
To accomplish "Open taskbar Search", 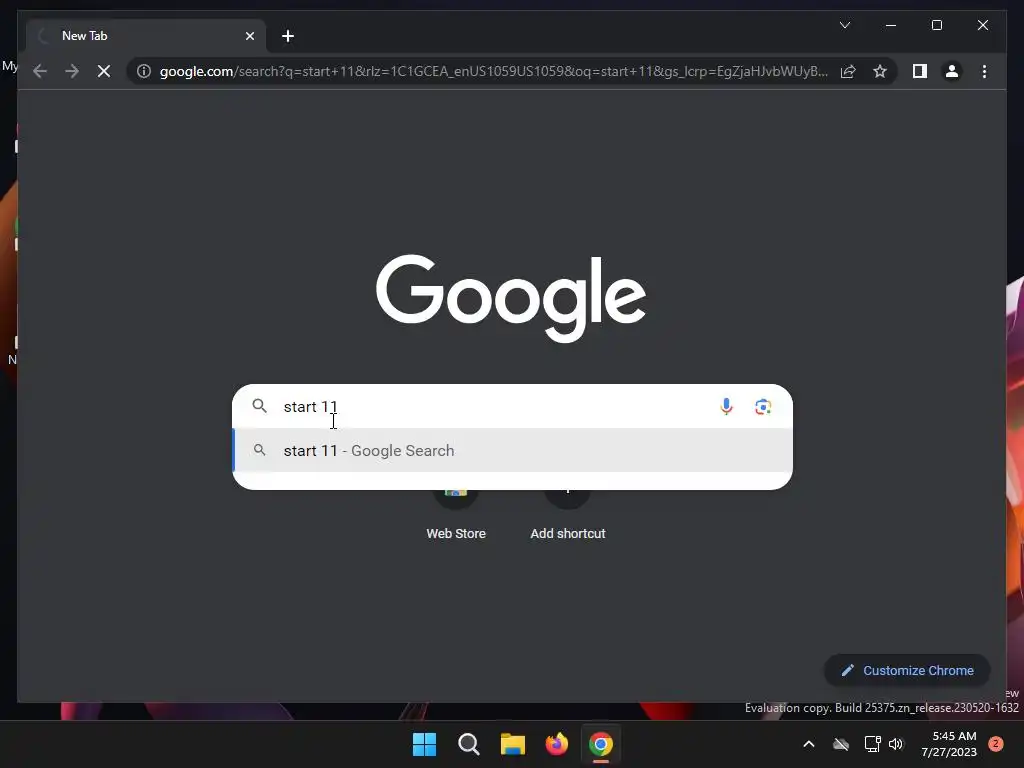I will [x=468, y=744].
